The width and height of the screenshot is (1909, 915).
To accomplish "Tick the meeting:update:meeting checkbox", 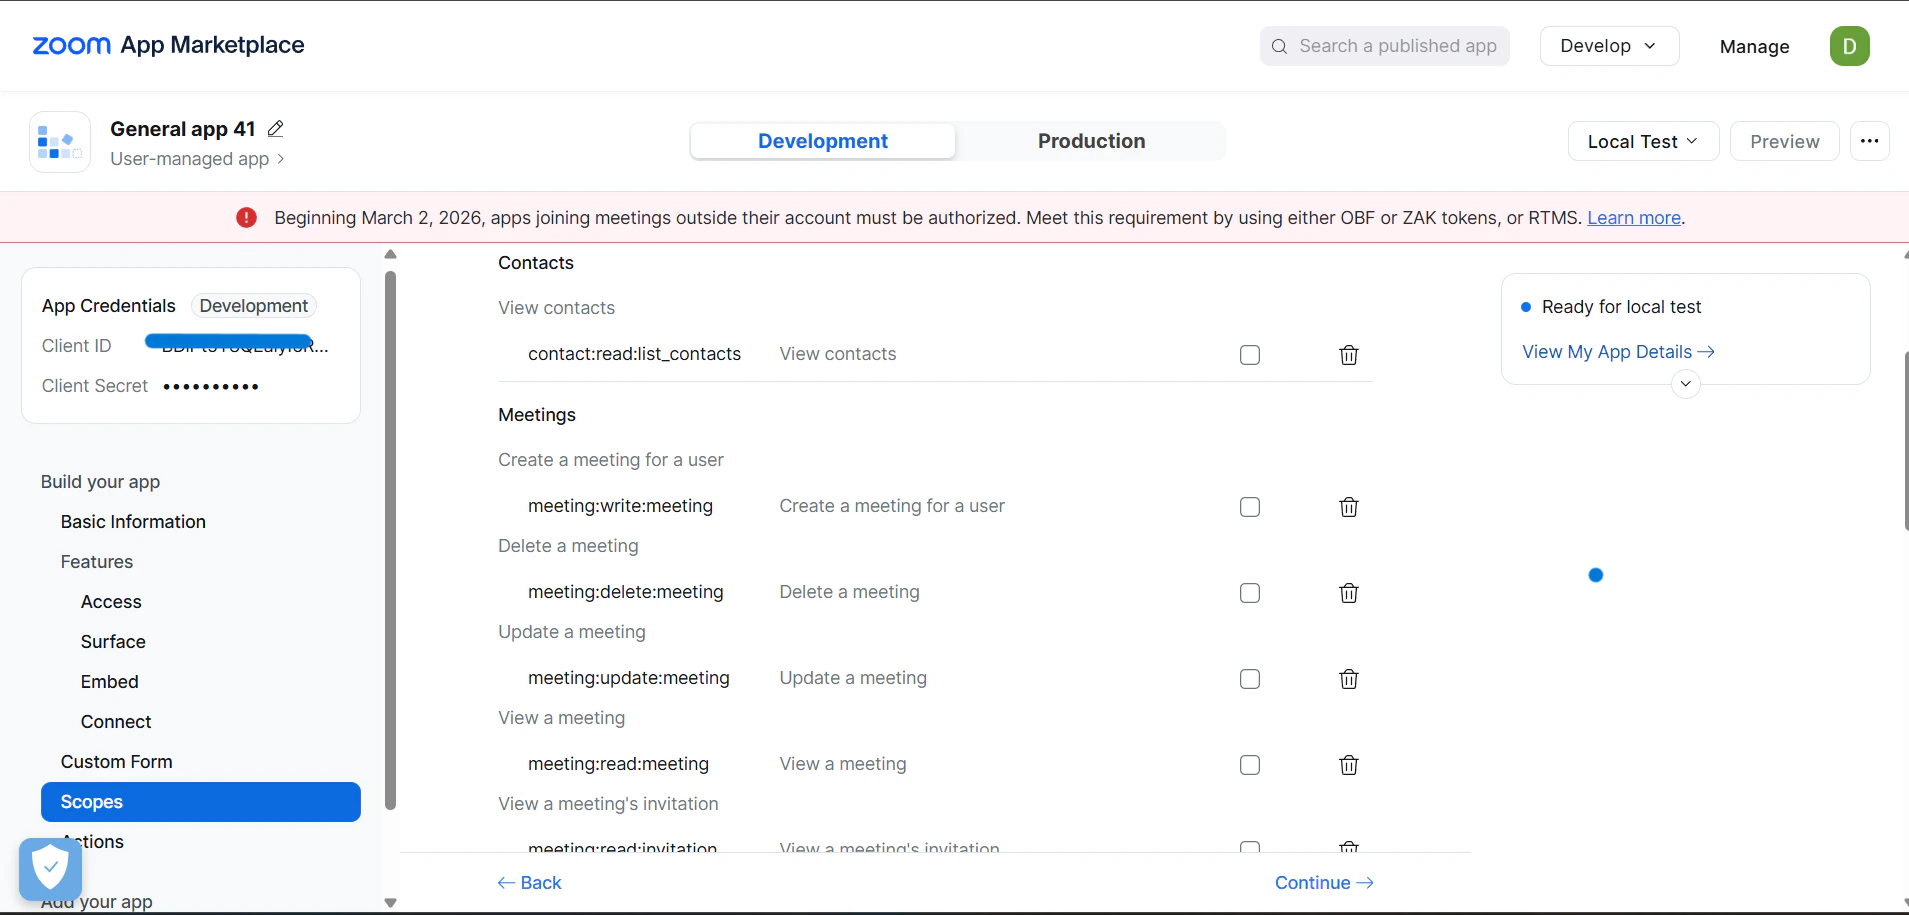I will click(1249, 679).
